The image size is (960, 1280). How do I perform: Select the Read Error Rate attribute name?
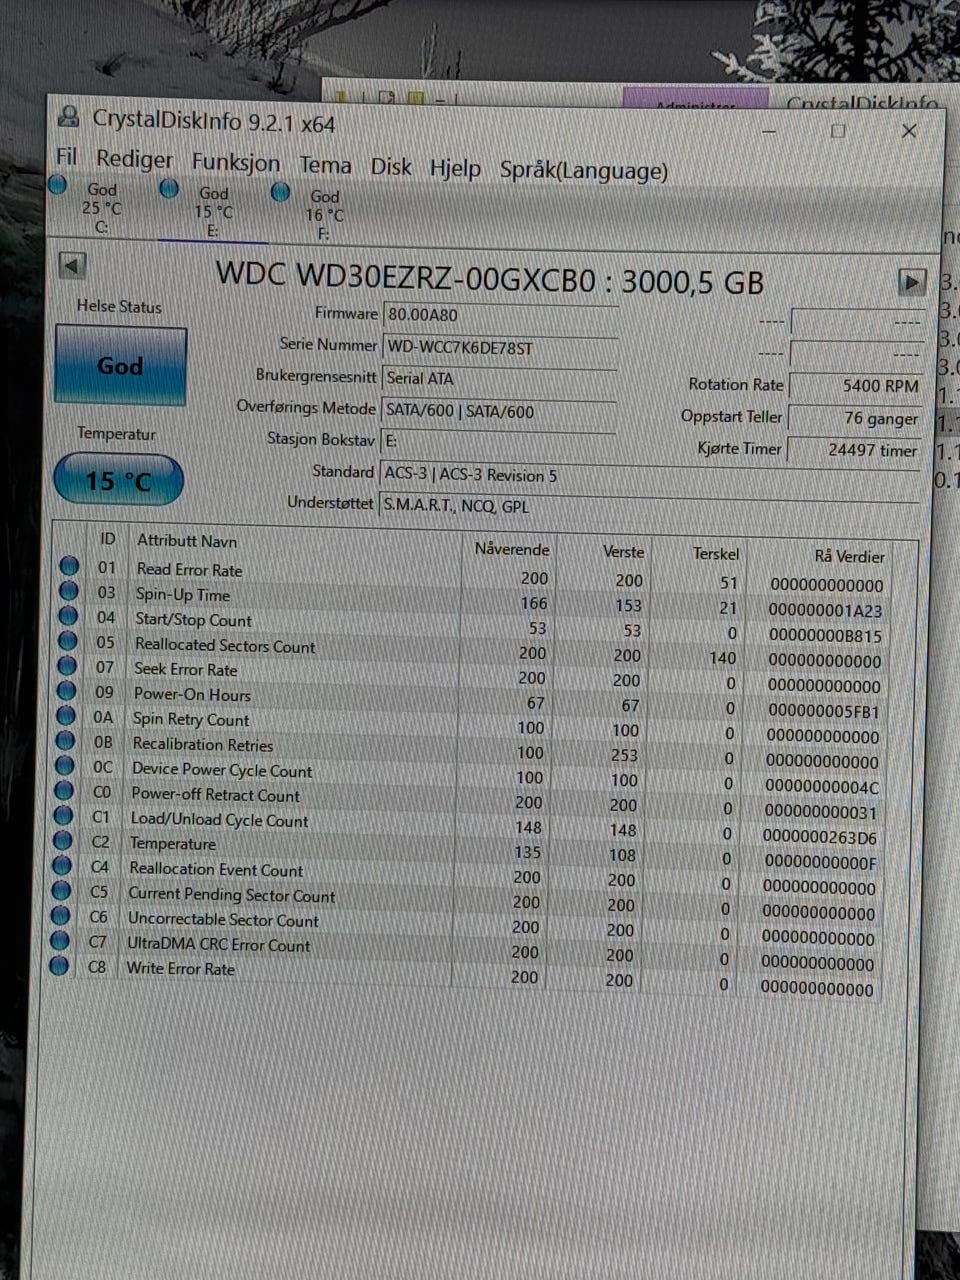point(189,570)
